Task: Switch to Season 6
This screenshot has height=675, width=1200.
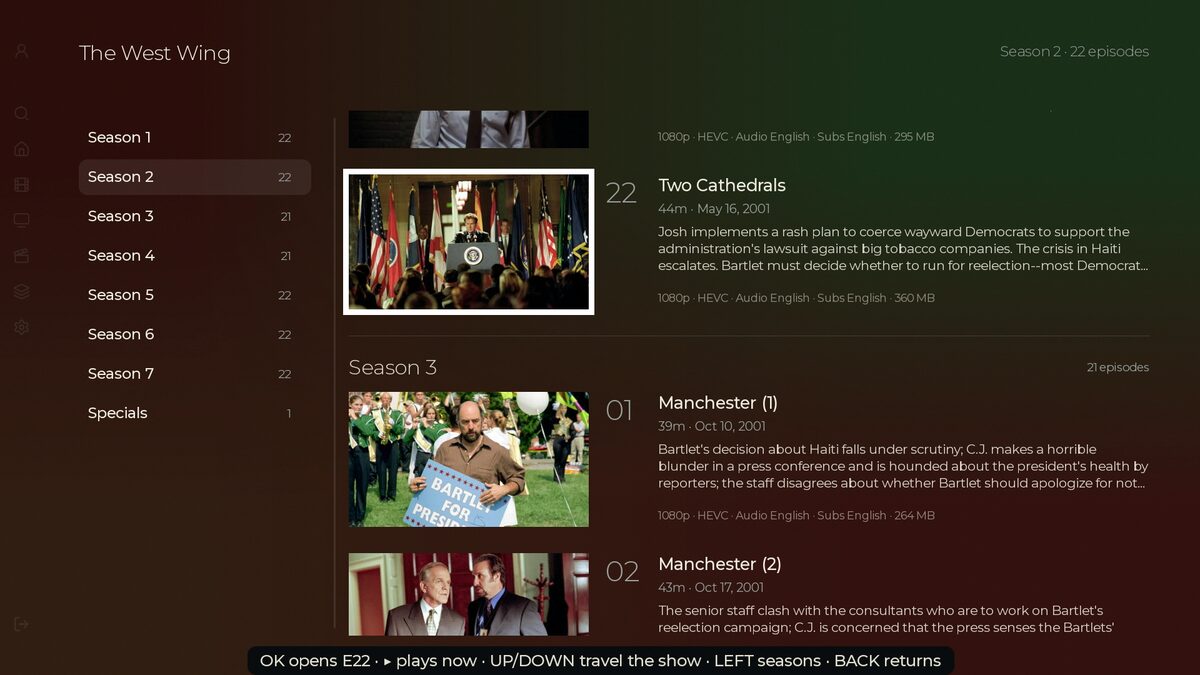Action: [195, 334]
